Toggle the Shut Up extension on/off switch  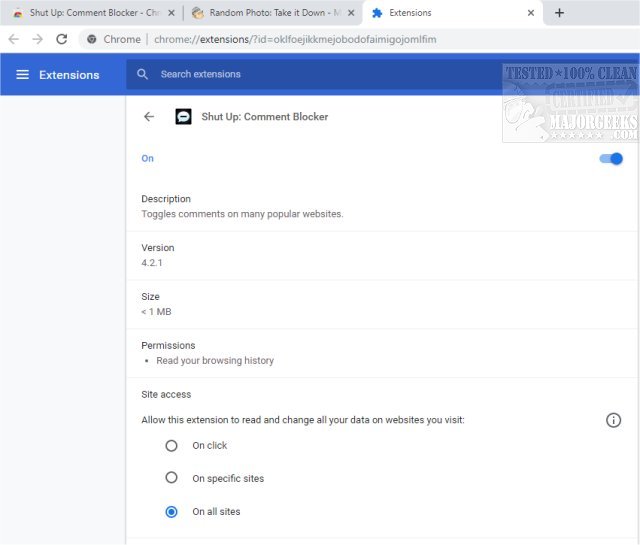[611, 159]
